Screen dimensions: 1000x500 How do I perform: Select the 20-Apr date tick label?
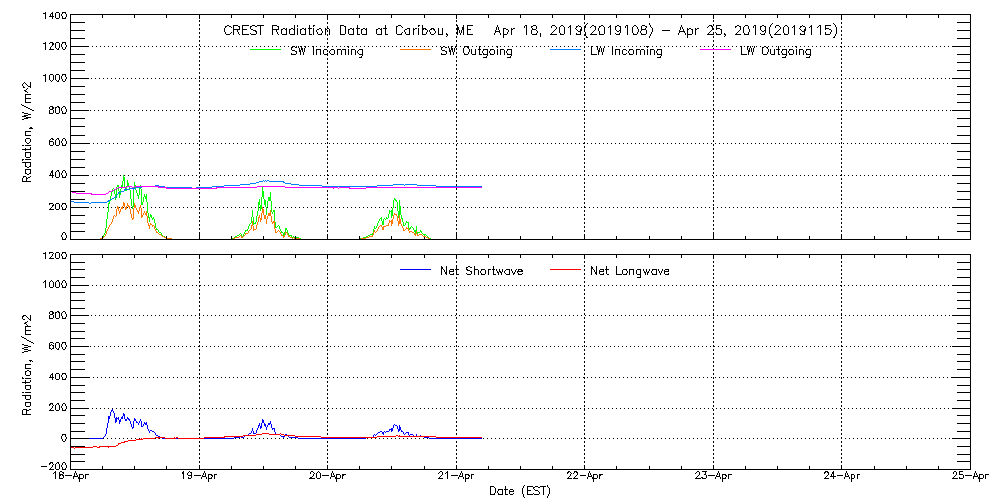pyautogui.click(x=328, y=478)
